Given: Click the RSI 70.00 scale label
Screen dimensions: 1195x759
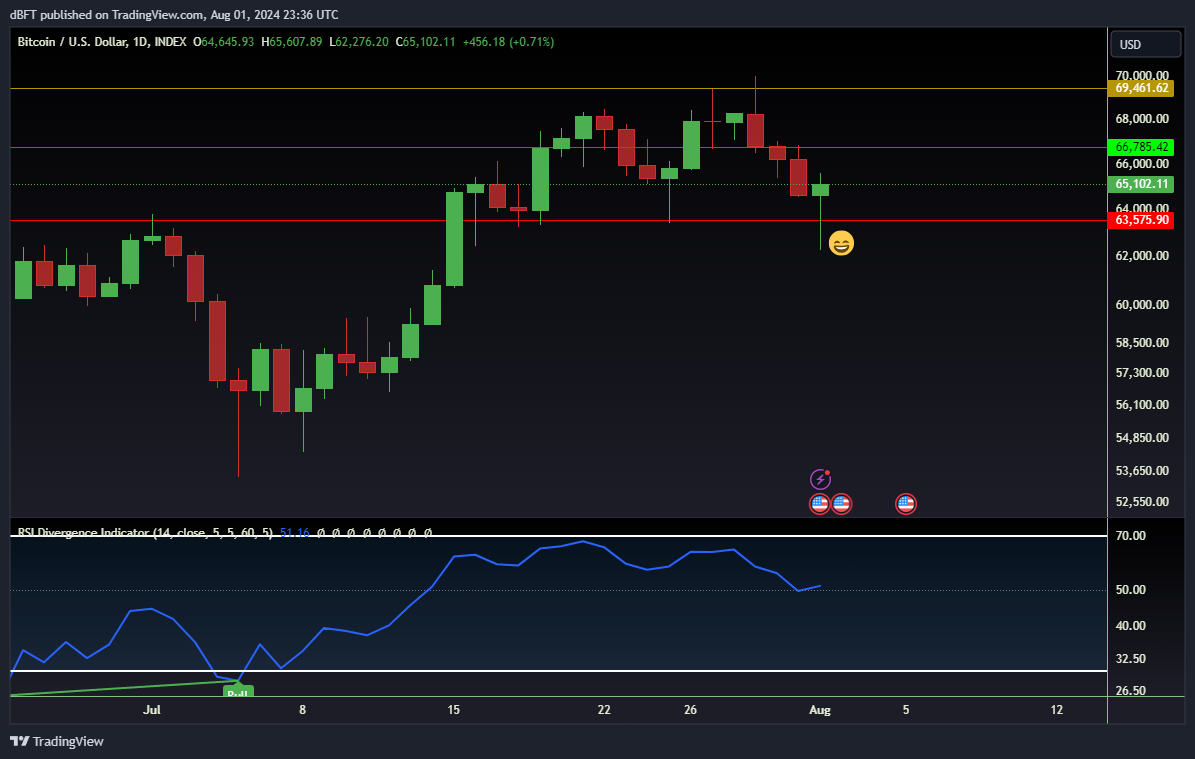Looking at the screenshot, I should 1130,536.
